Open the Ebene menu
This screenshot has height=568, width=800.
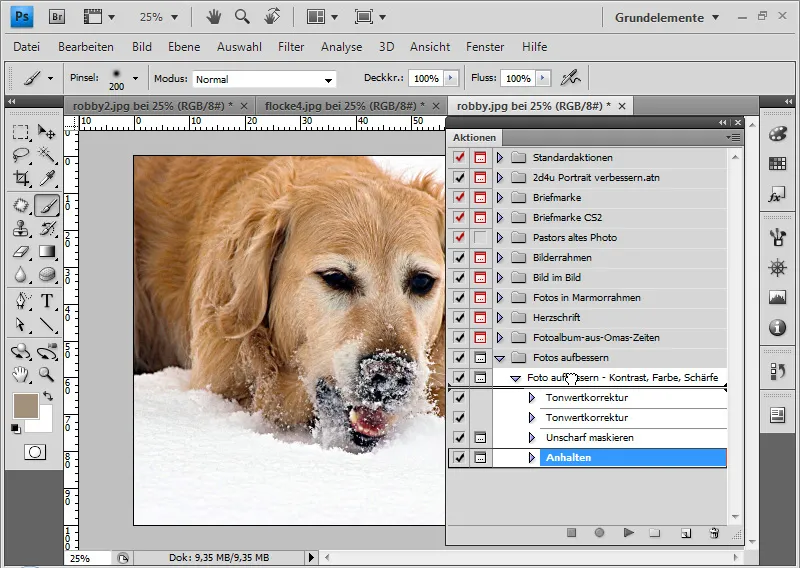184,47
